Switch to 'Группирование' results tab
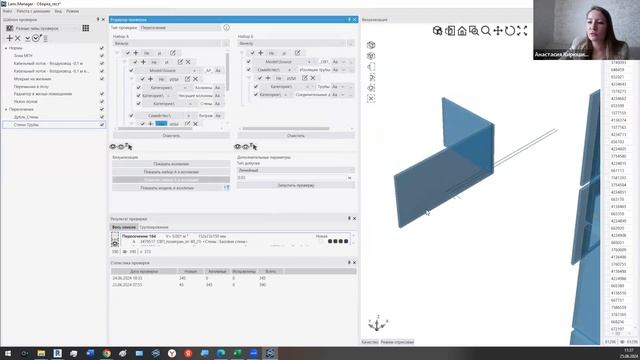The image size is (640, 360). coord(153,227)
